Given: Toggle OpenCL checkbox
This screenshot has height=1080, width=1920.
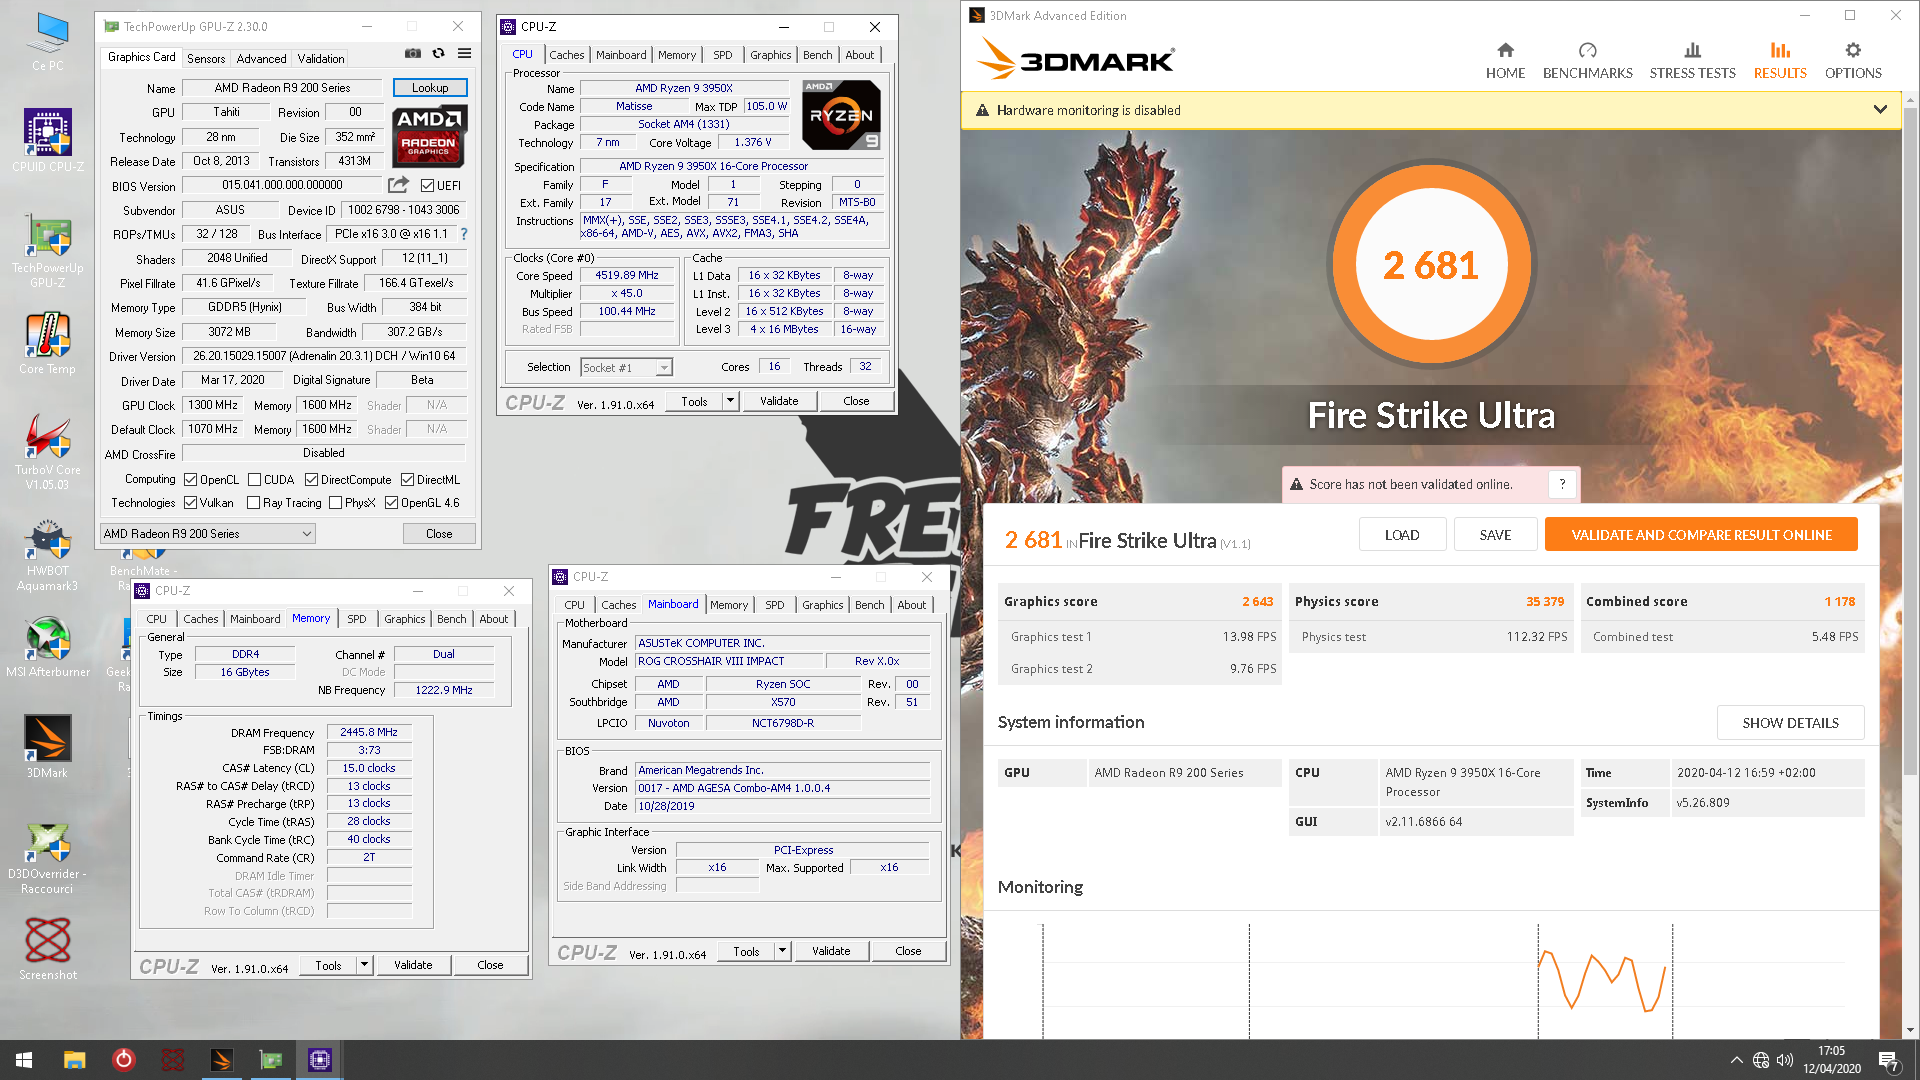Looking at the screenshot, I should tap(190, 480).
